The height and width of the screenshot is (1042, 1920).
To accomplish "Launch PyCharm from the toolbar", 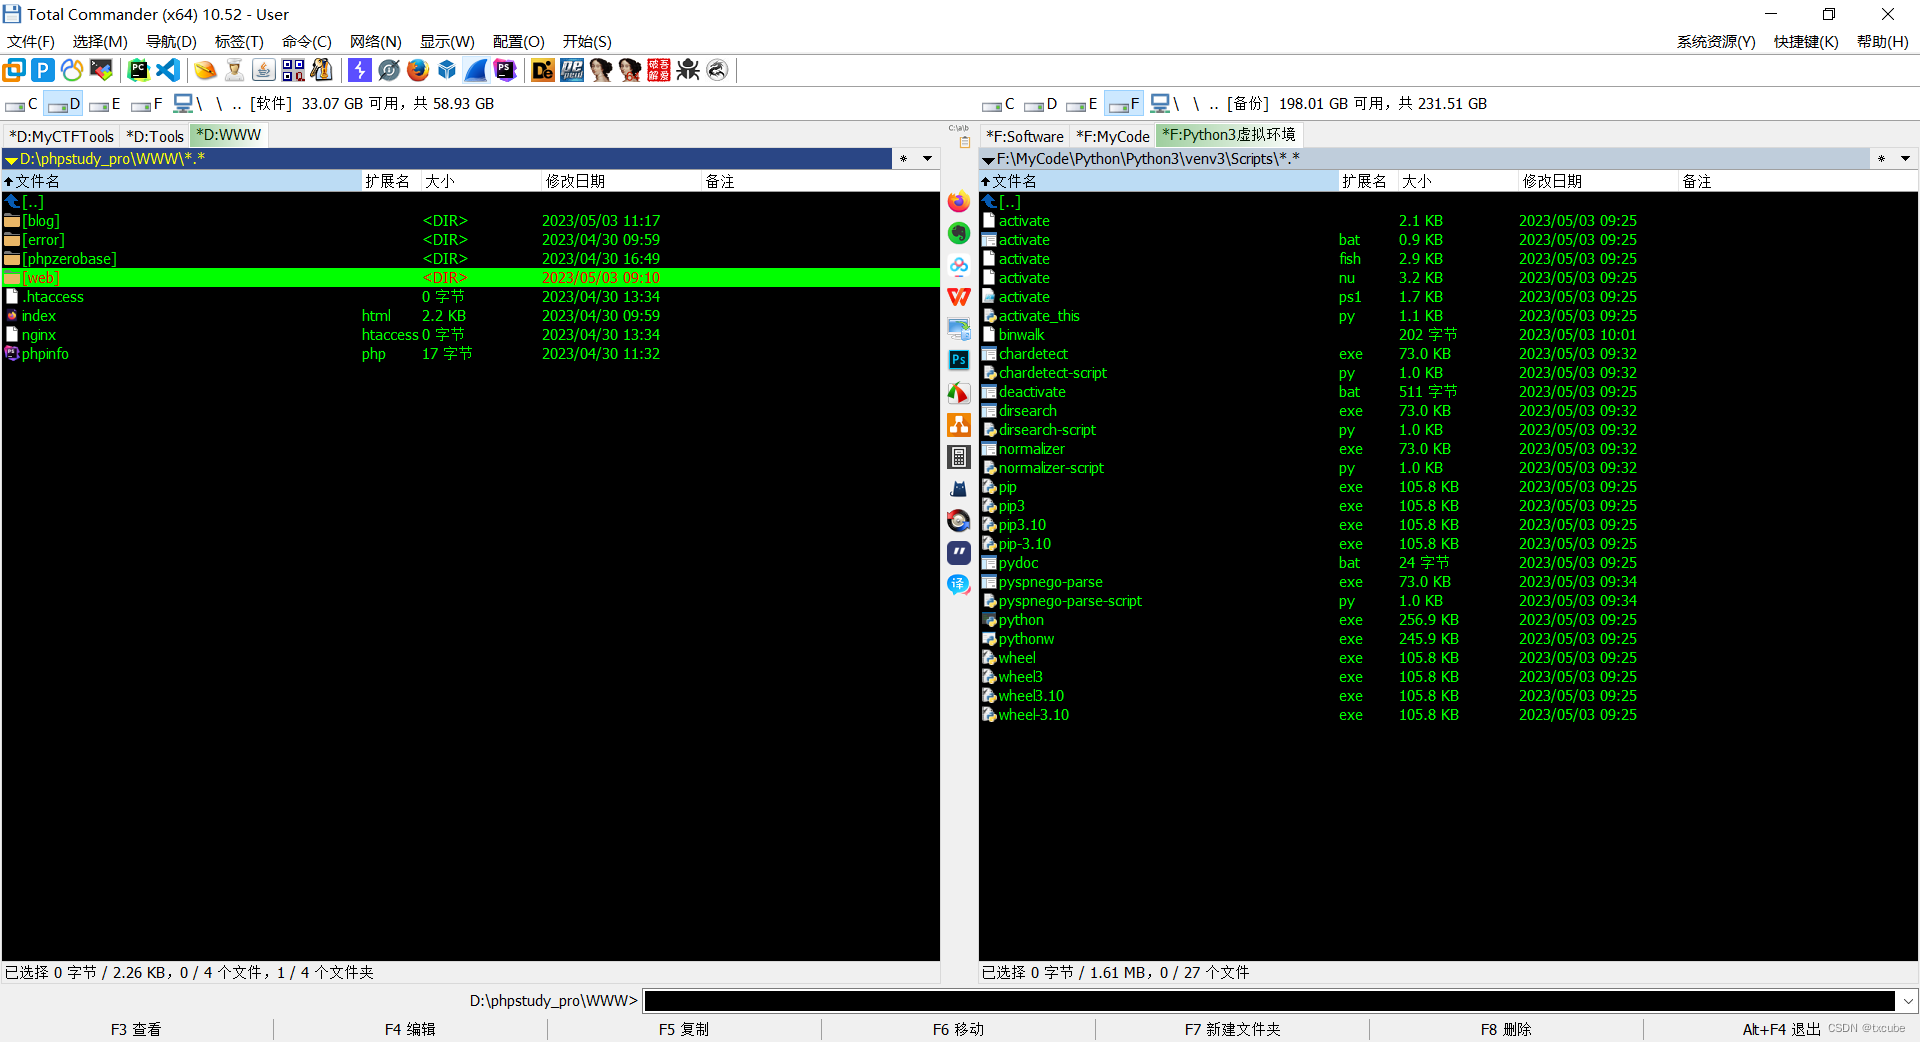I will click(x=139, y=70).
